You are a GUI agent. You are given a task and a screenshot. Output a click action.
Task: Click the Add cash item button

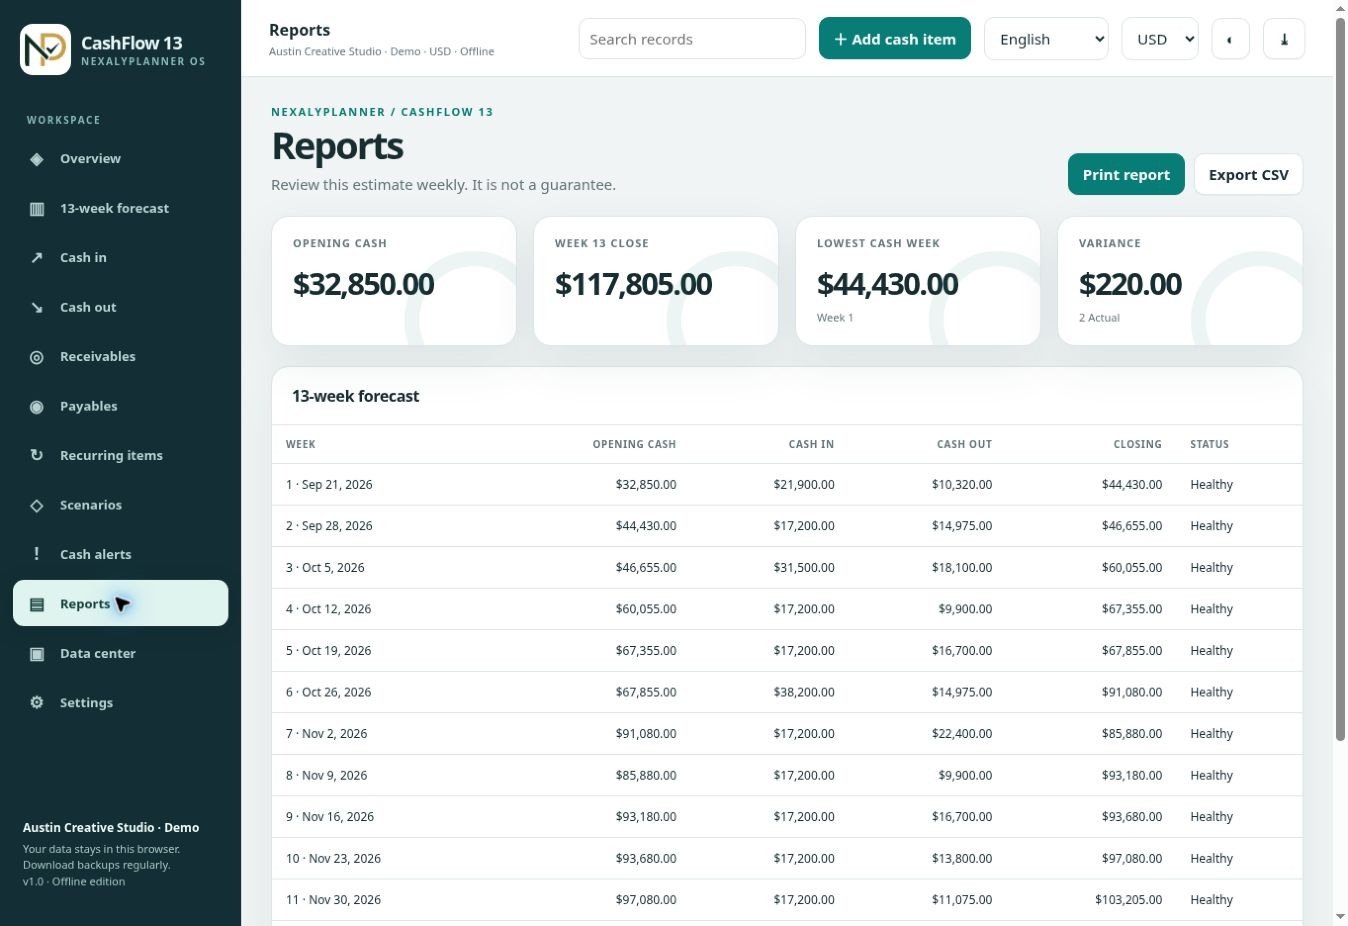click(x=894, y=39)
